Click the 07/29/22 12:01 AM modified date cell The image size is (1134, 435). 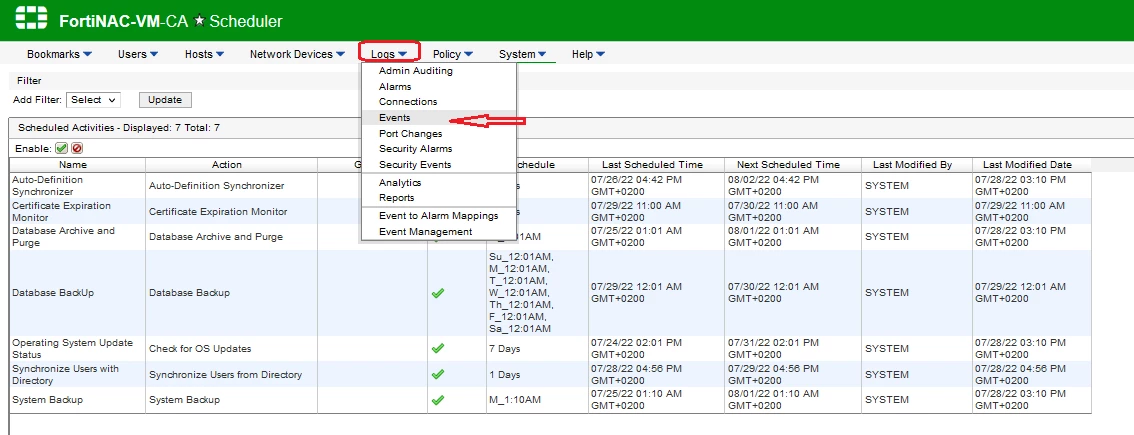tap(1031, 293)
